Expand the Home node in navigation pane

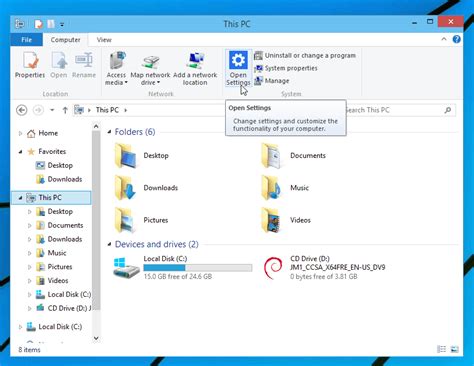[20, 133]
